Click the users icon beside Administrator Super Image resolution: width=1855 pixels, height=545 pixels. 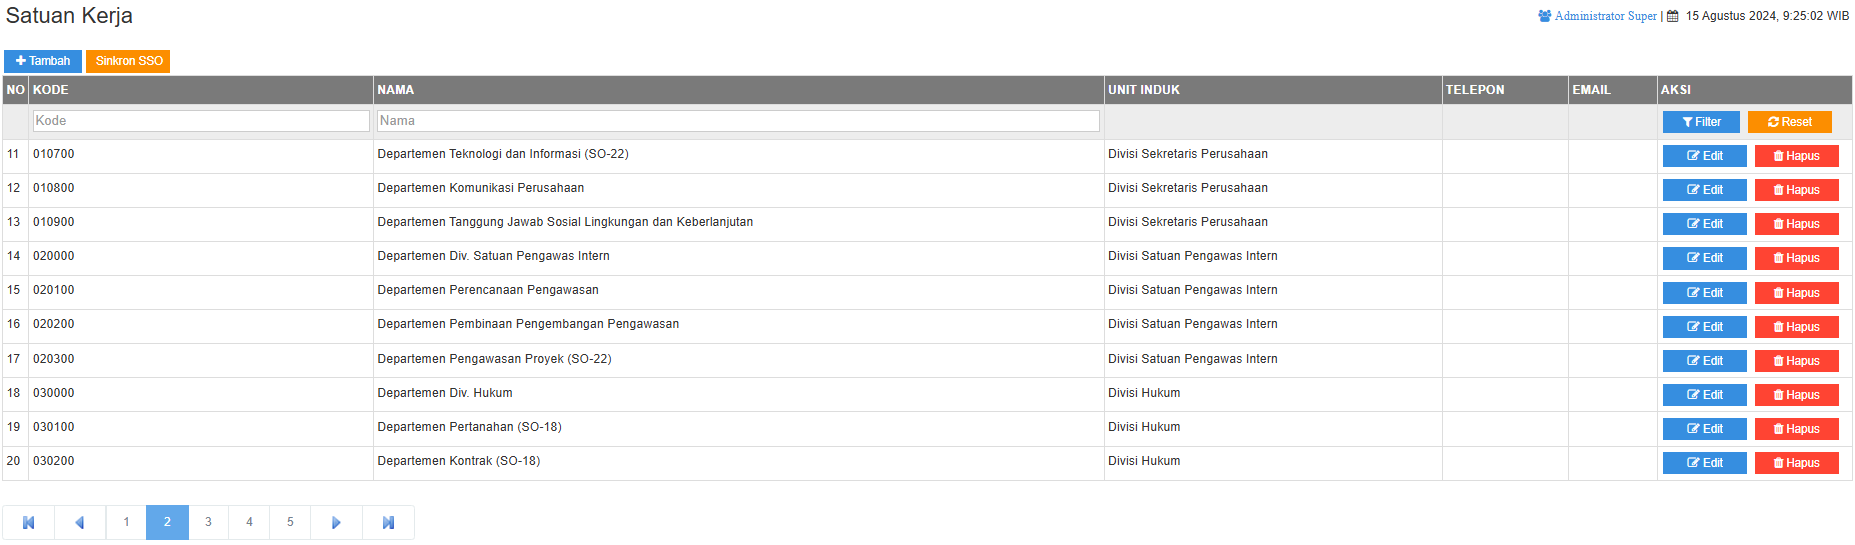1544,16
